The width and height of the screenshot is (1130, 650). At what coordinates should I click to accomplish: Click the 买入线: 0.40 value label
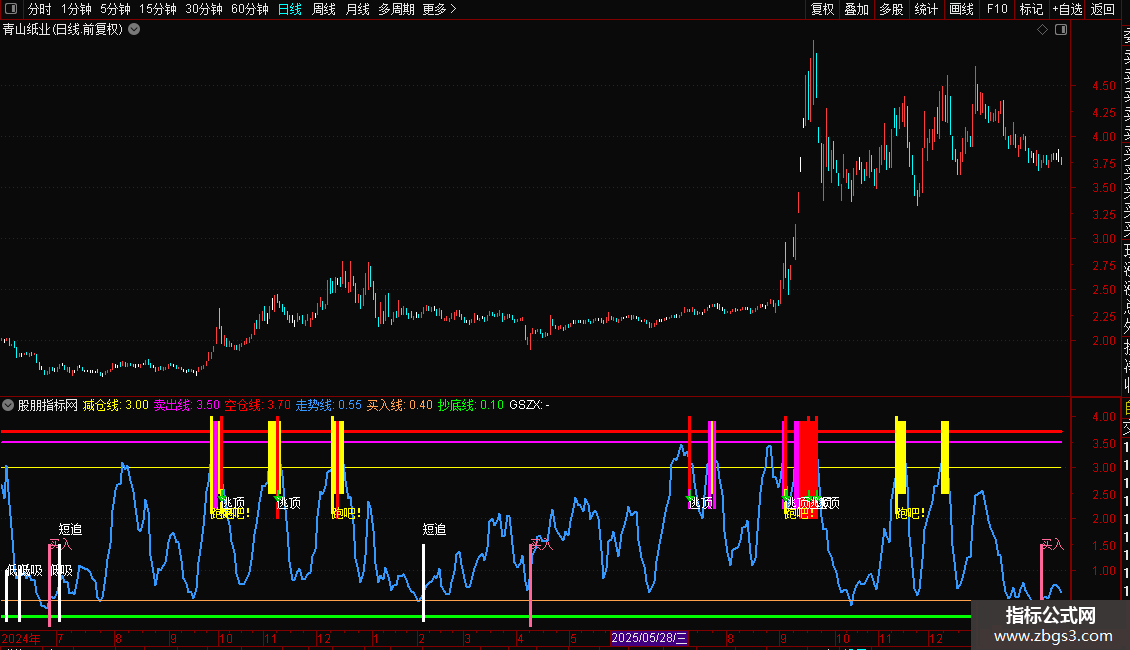point(399,405)
